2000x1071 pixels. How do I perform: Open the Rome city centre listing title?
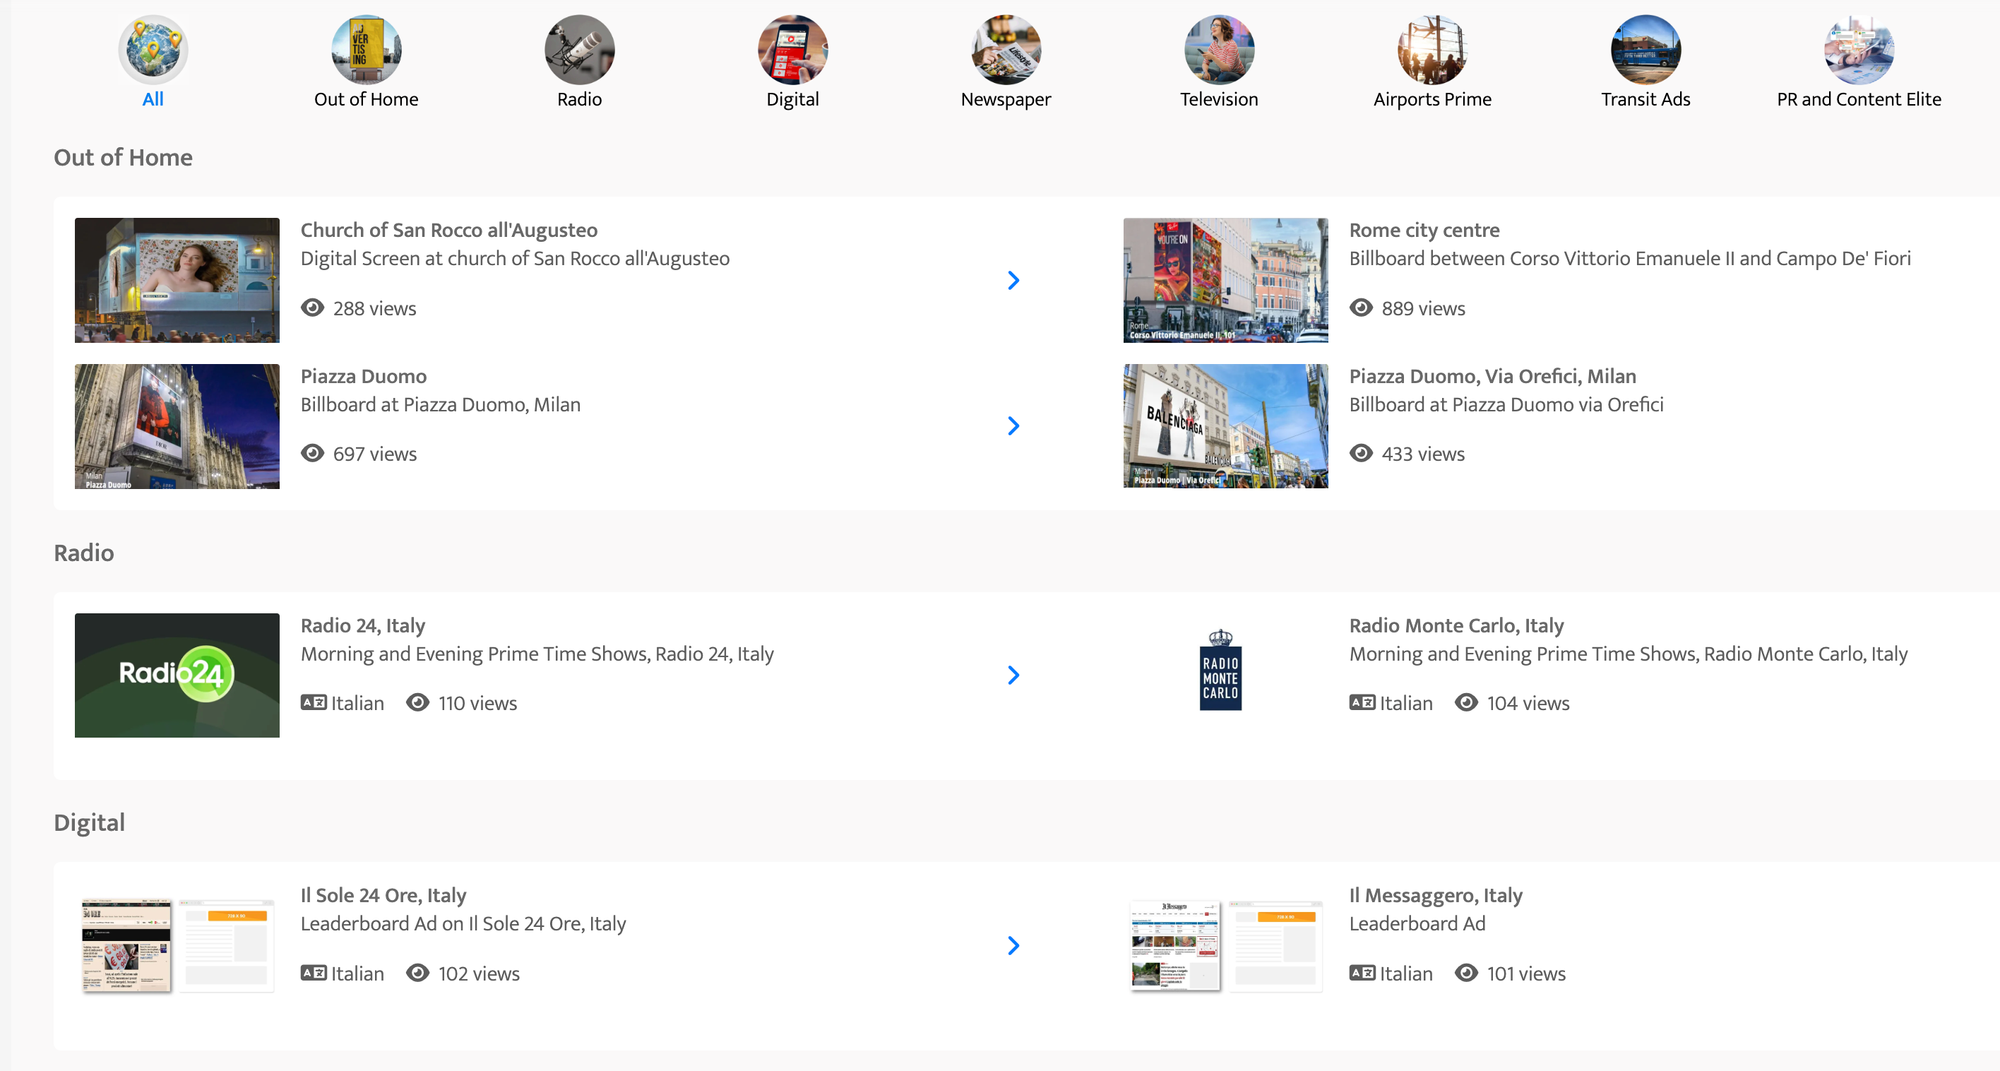pos(1424,230)
